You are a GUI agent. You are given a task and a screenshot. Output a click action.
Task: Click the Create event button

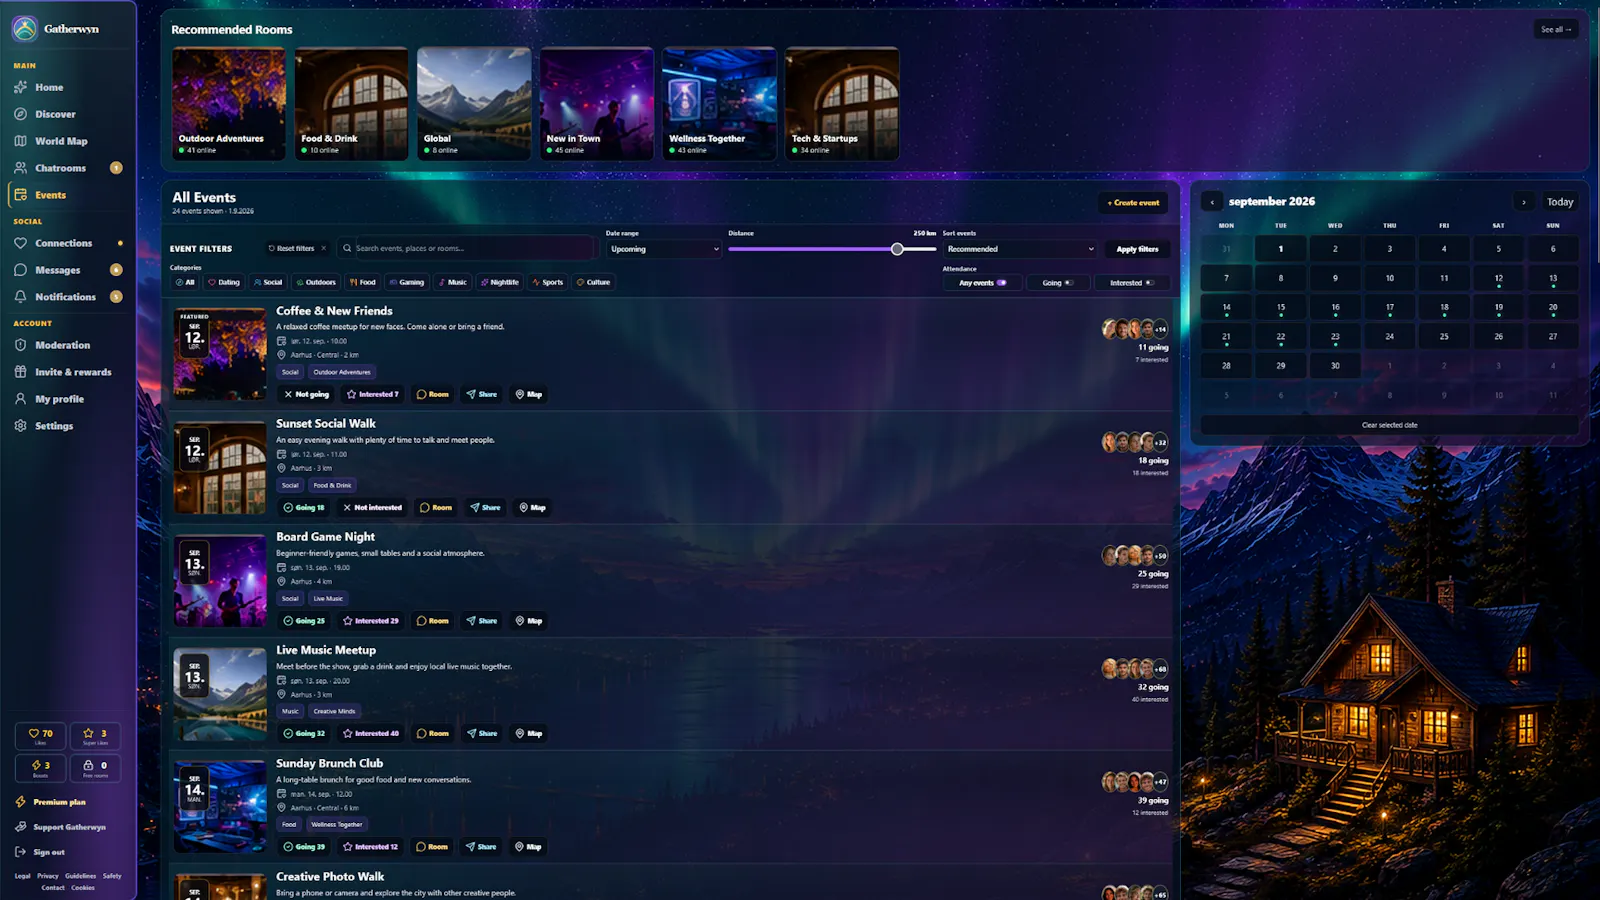(1133, 203)
